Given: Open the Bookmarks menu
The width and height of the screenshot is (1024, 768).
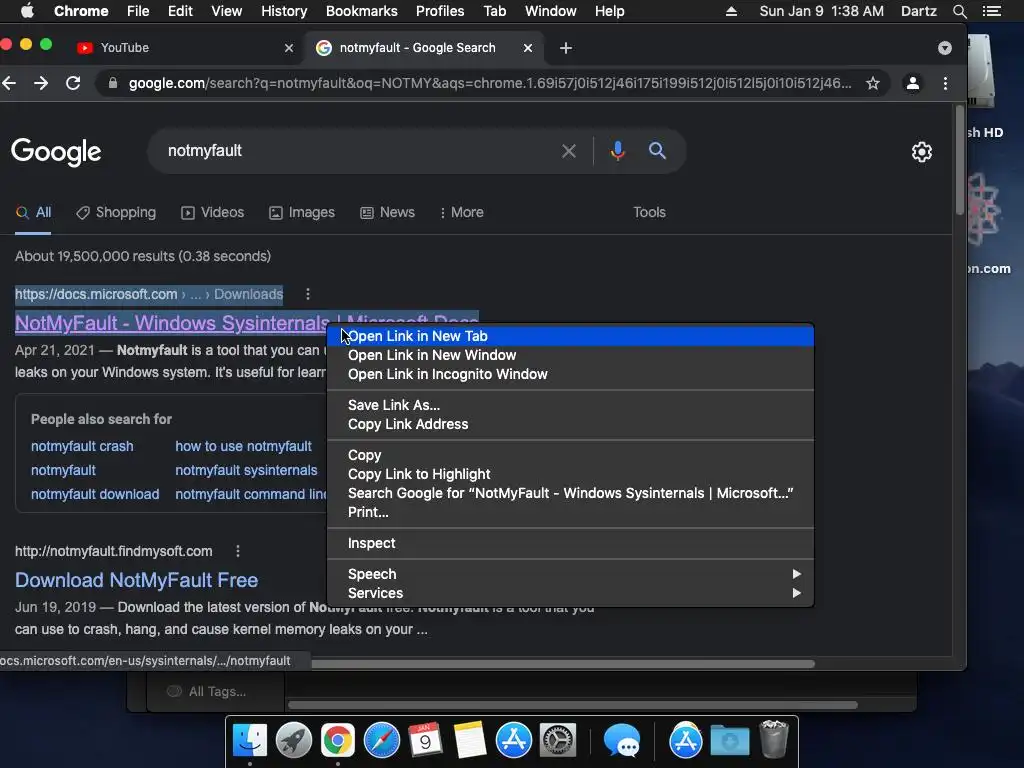Looking at the screenshot, I should [361, 11].
